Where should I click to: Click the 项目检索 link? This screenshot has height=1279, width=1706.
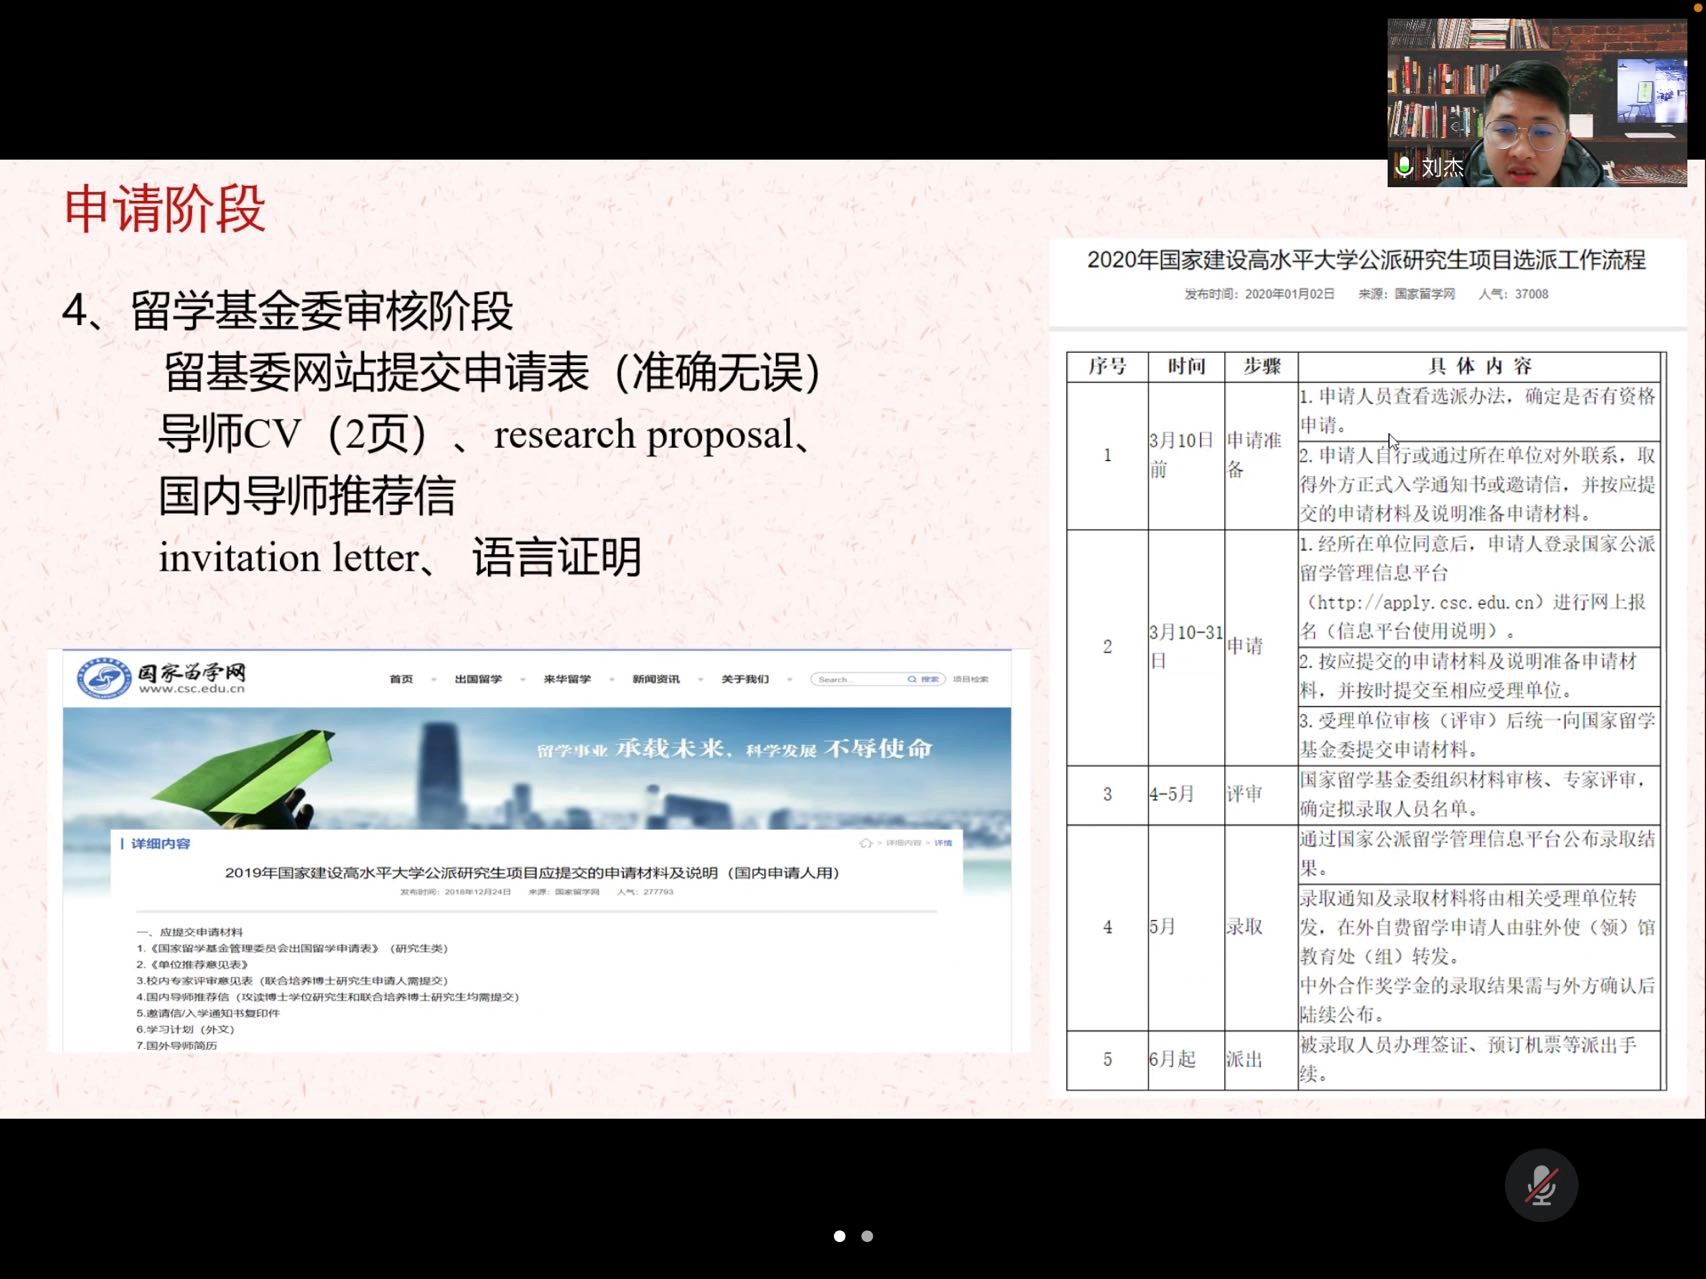pyautogui.click(x=970, y=679)
